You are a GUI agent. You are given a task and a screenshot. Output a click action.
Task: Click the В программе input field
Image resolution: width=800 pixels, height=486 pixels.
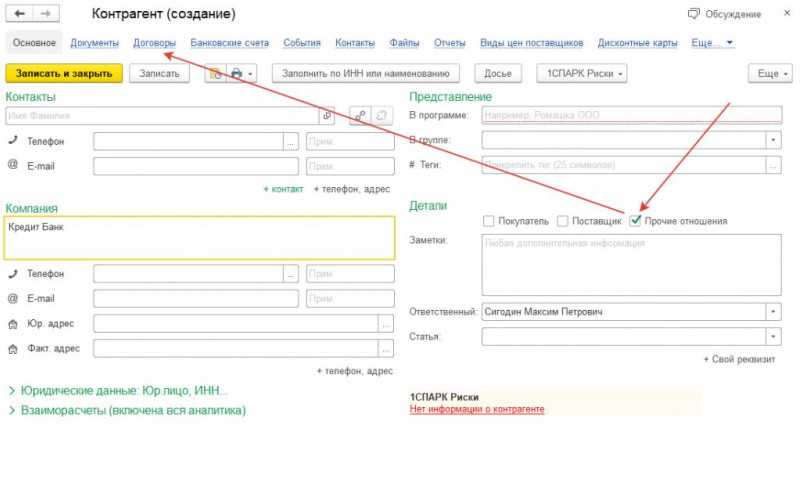tap(632, 115)
